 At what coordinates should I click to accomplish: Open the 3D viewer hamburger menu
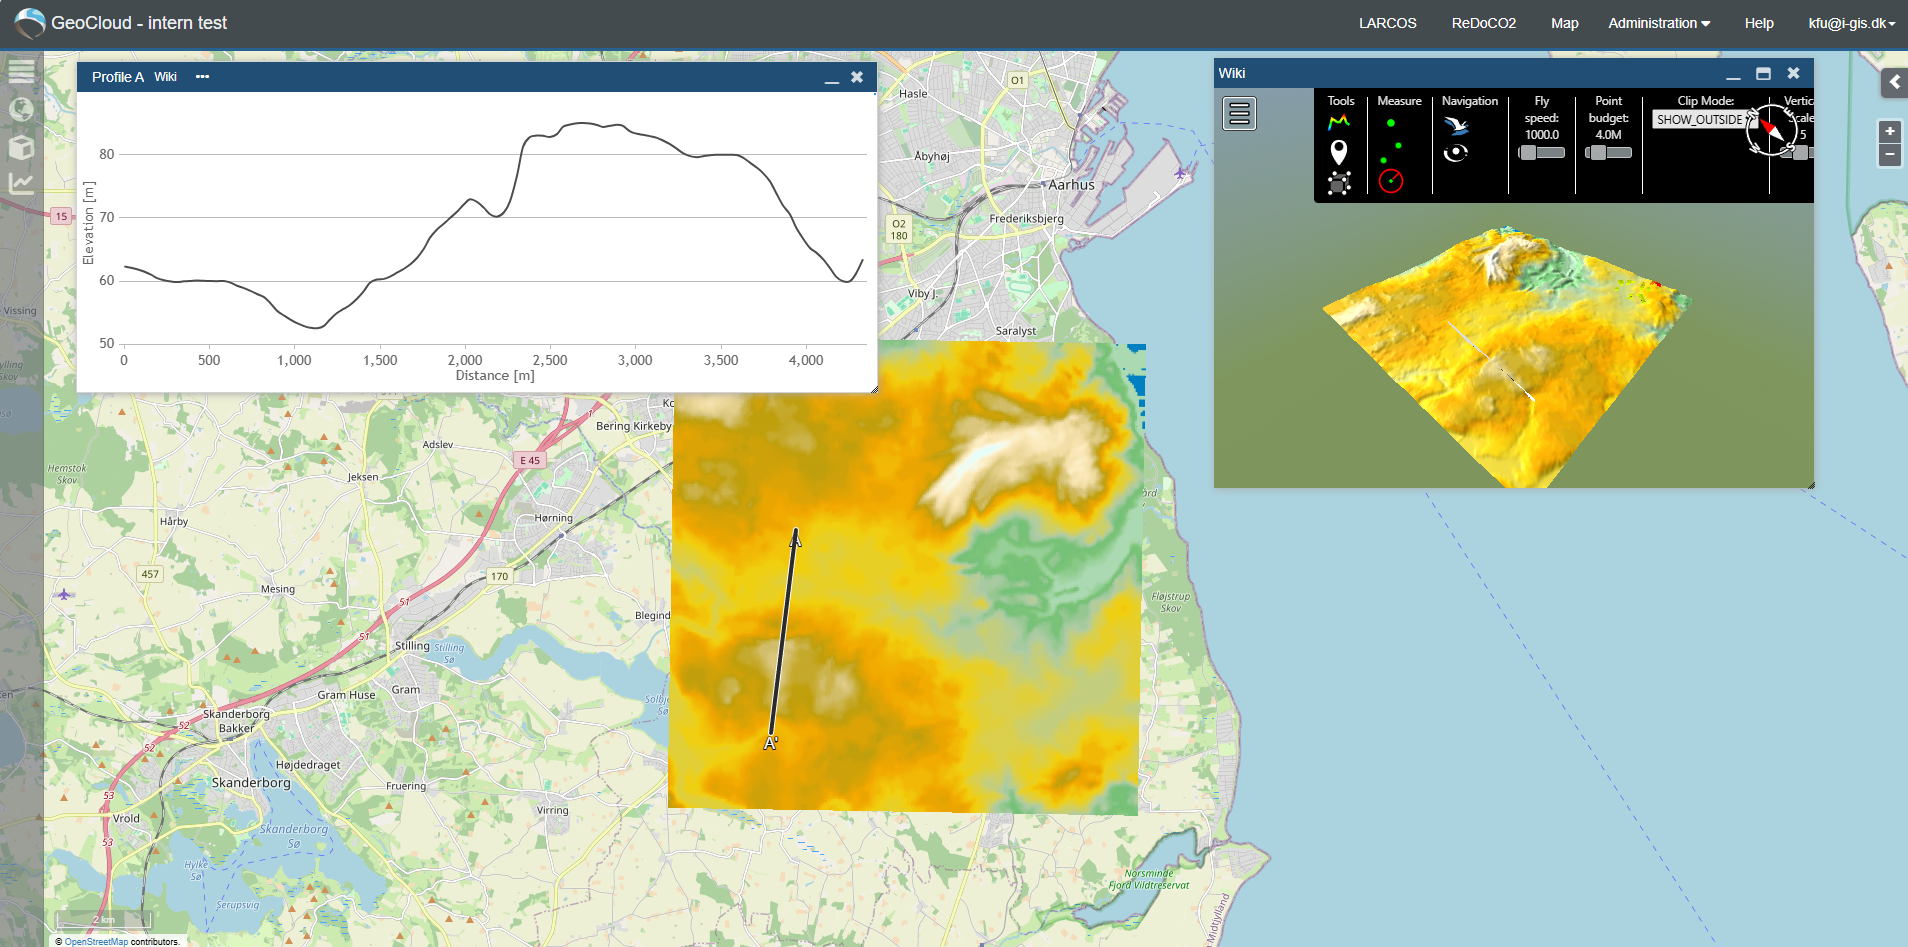coord(1239,114)
